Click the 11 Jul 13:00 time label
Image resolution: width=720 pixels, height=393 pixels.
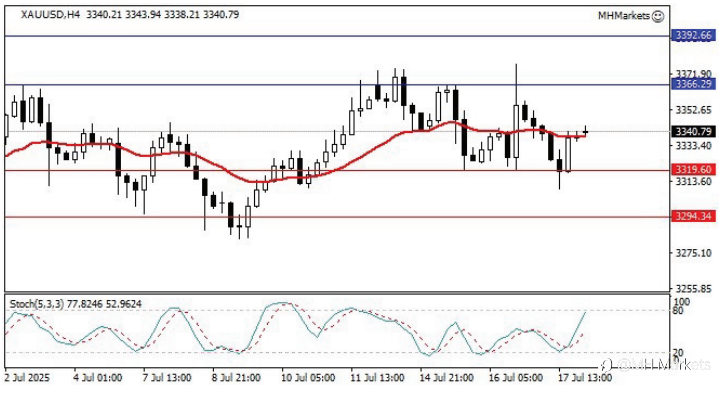377,378
